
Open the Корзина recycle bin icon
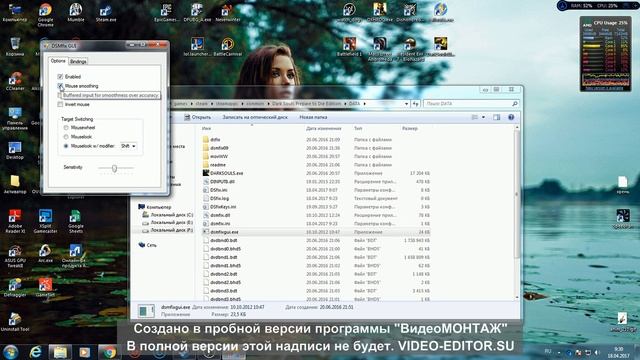tap(15, 47)
